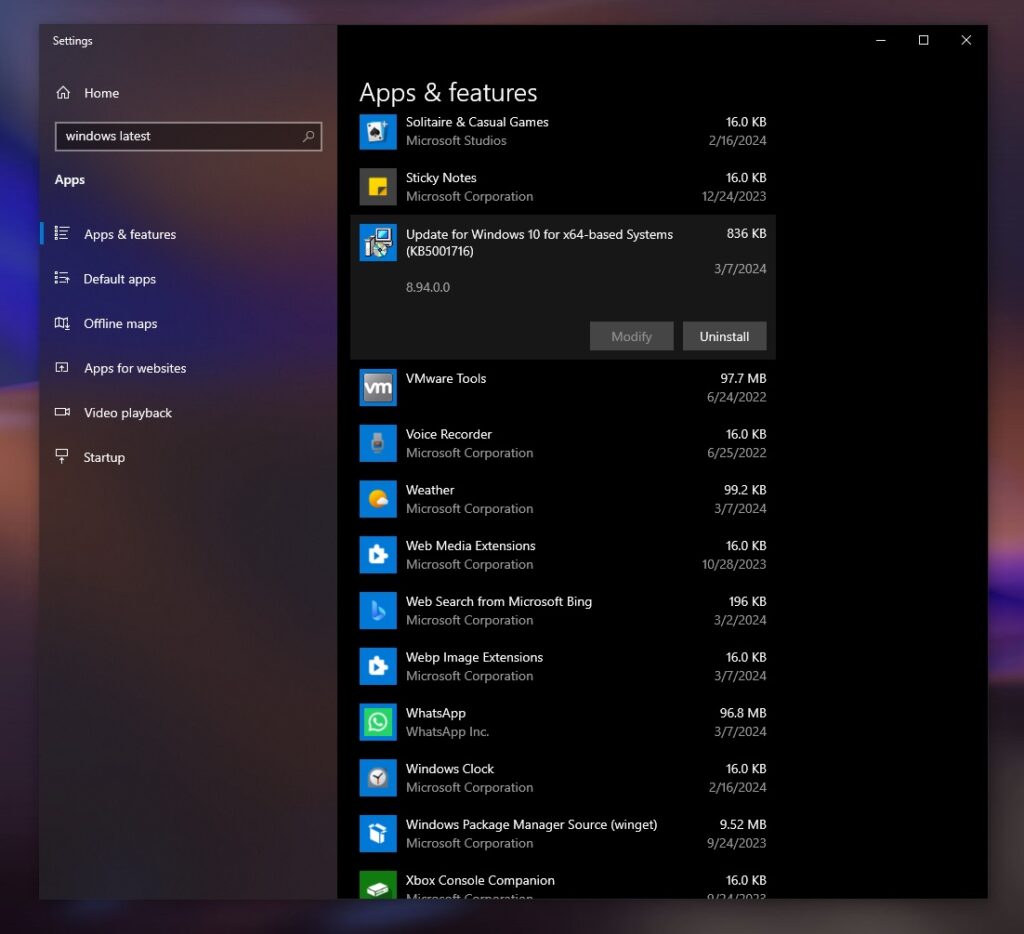Click the Sticky Notes app icon

click(x=377, y=186)
